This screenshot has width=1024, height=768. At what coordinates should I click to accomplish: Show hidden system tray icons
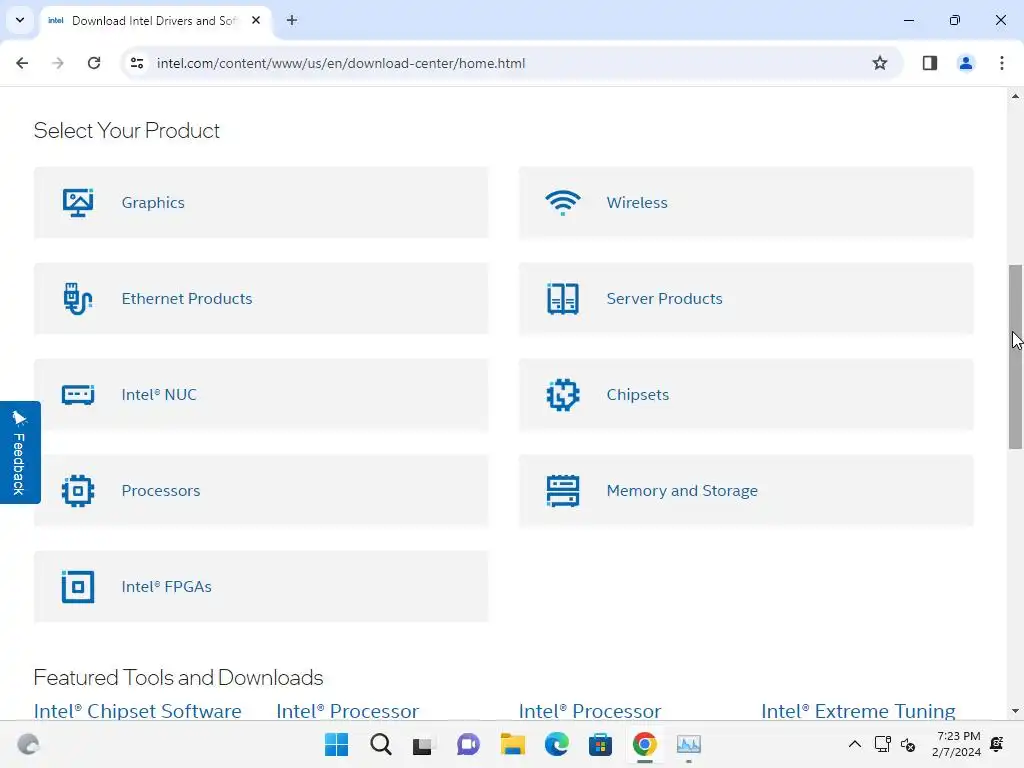tap(854, 744)
